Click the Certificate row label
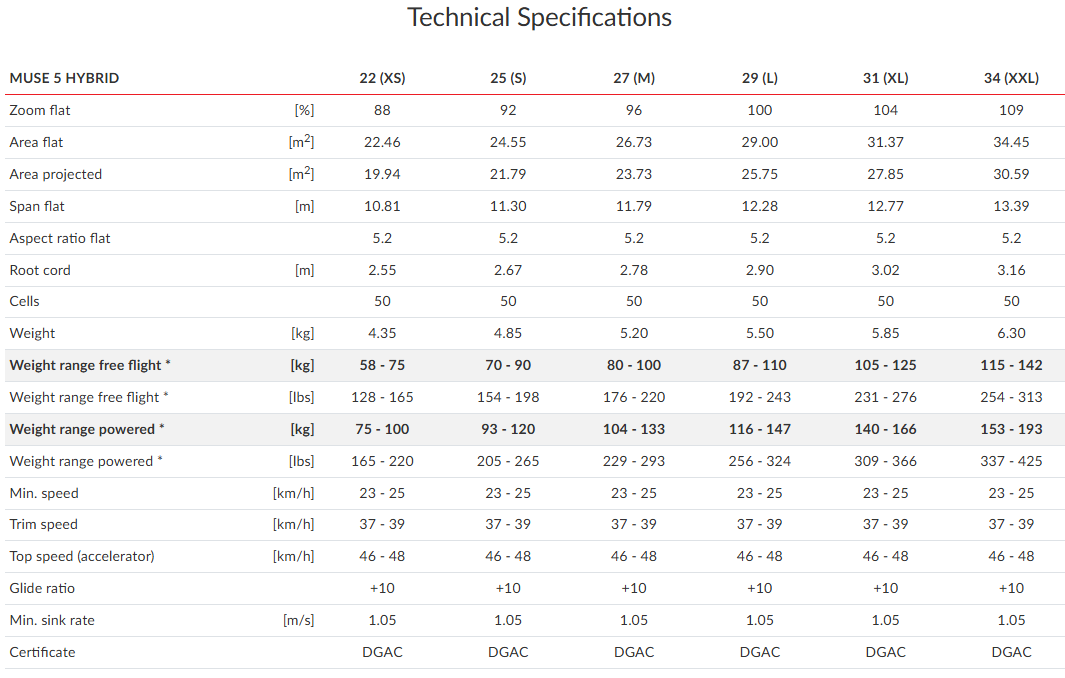1065x678 pixels. click(x=42, y=652)
